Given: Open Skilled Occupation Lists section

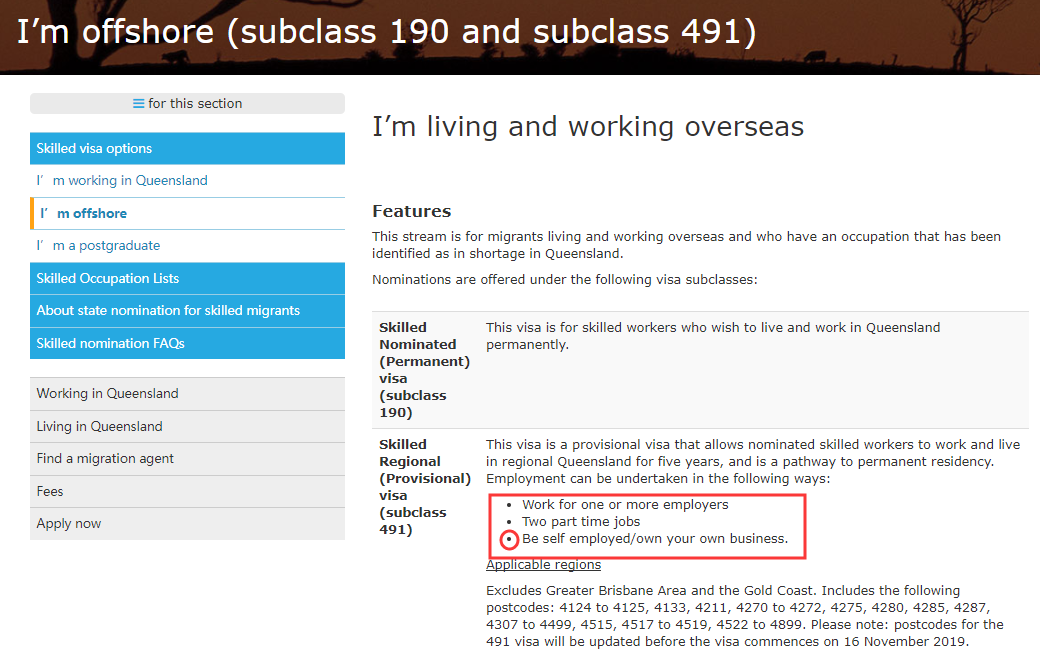Looking at the screenshot, I should coord(108,278).
